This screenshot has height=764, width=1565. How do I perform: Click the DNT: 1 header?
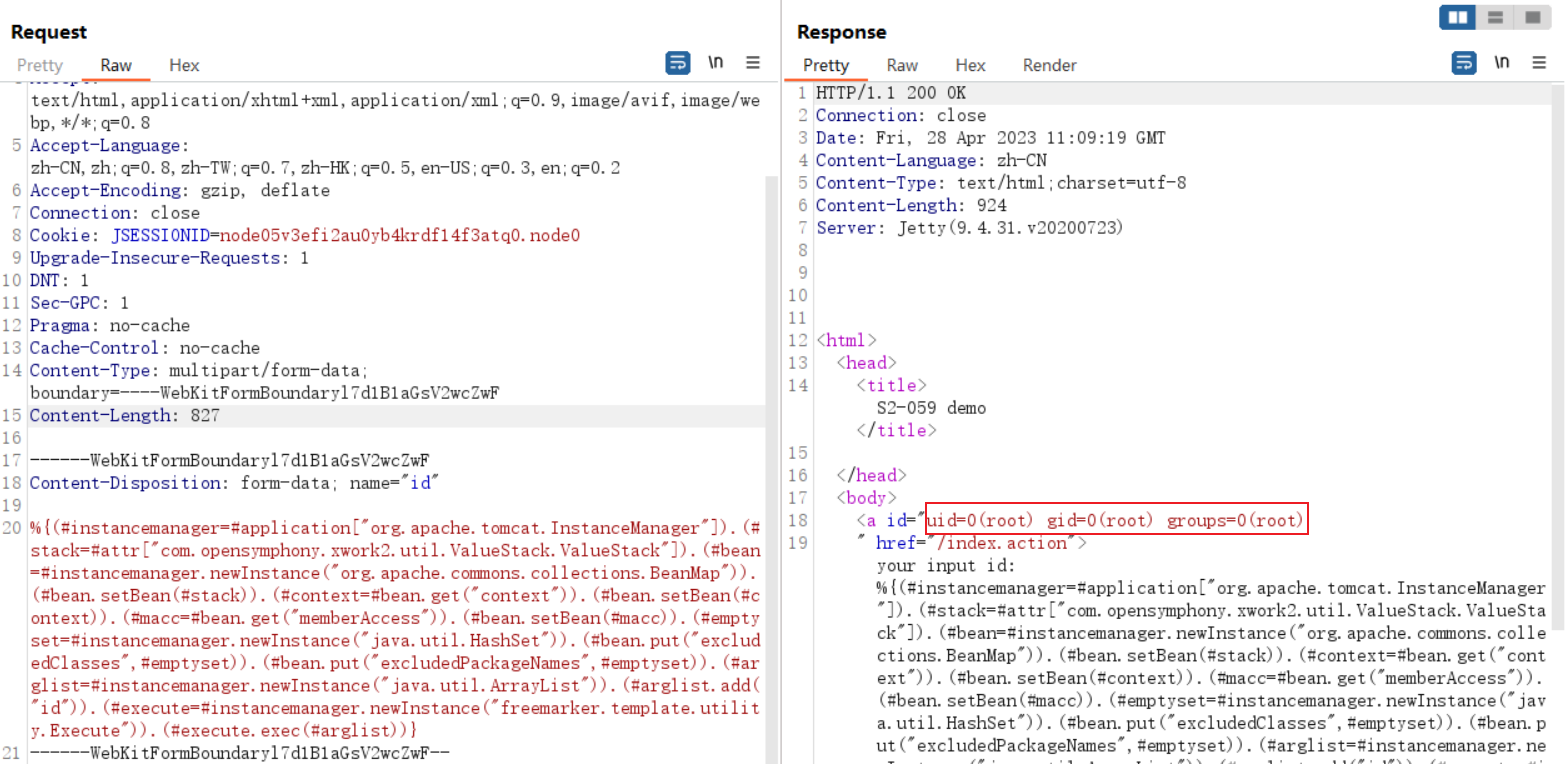pyautogui.click(x=60, y=281)
